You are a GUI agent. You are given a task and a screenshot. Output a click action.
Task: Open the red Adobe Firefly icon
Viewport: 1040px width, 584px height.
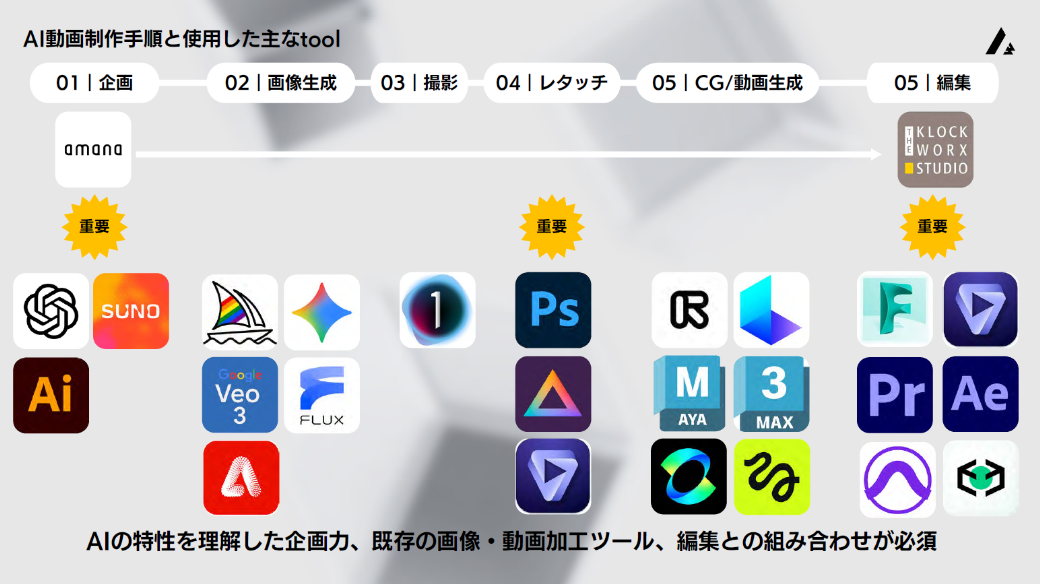241,477
